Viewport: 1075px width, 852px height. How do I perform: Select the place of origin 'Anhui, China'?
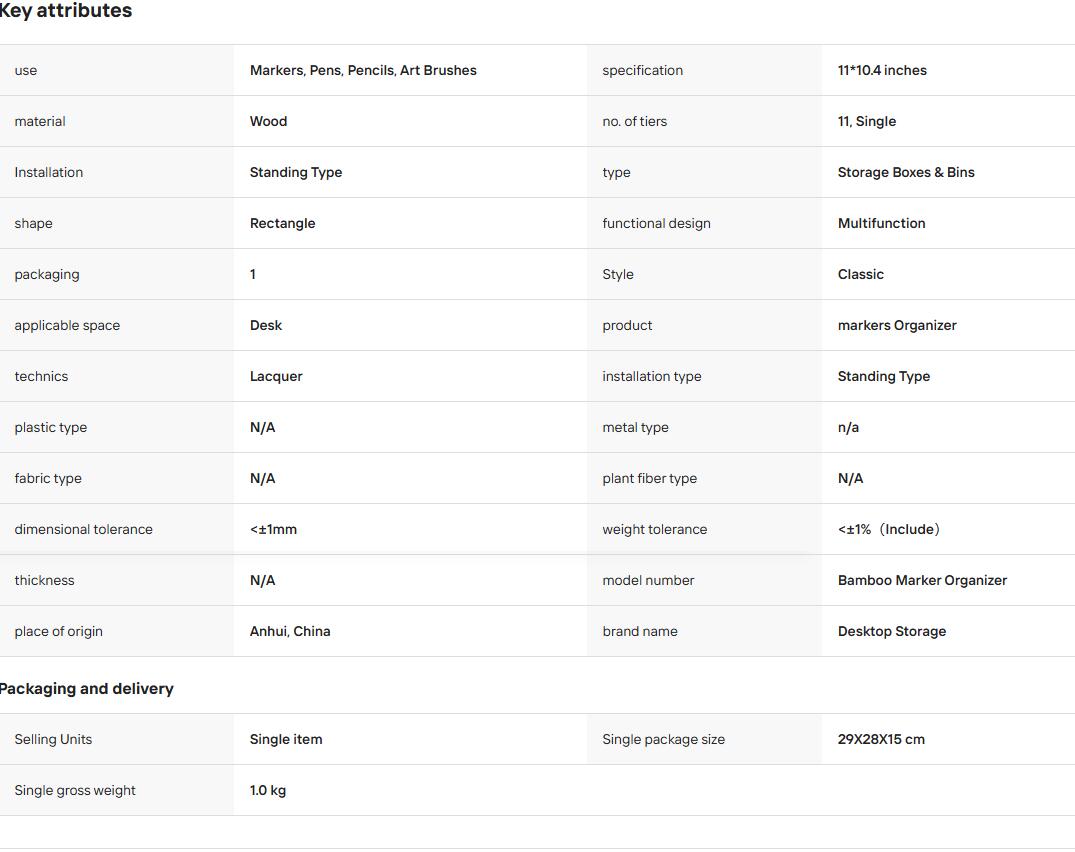pos(289,631)
